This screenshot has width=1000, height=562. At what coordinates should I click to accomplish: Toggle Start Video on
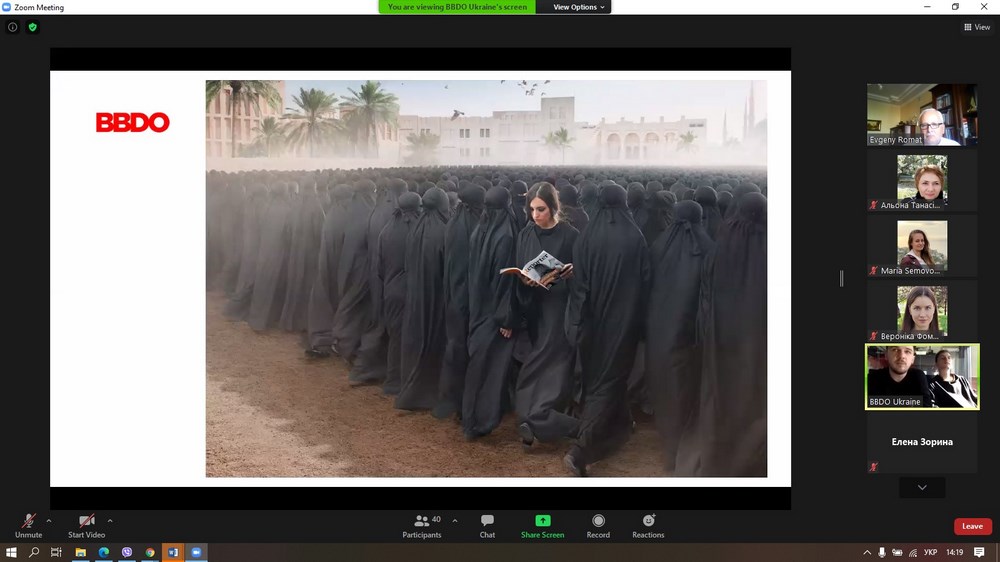click(87, 526)
